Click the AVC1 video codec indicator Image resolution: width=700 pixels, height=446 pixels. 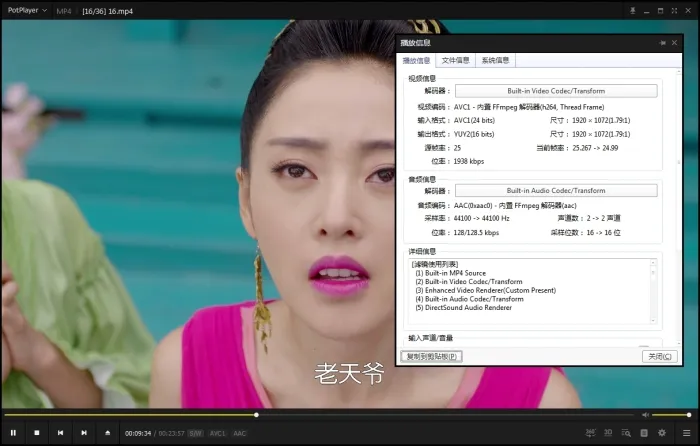click(x=217, y=433)
